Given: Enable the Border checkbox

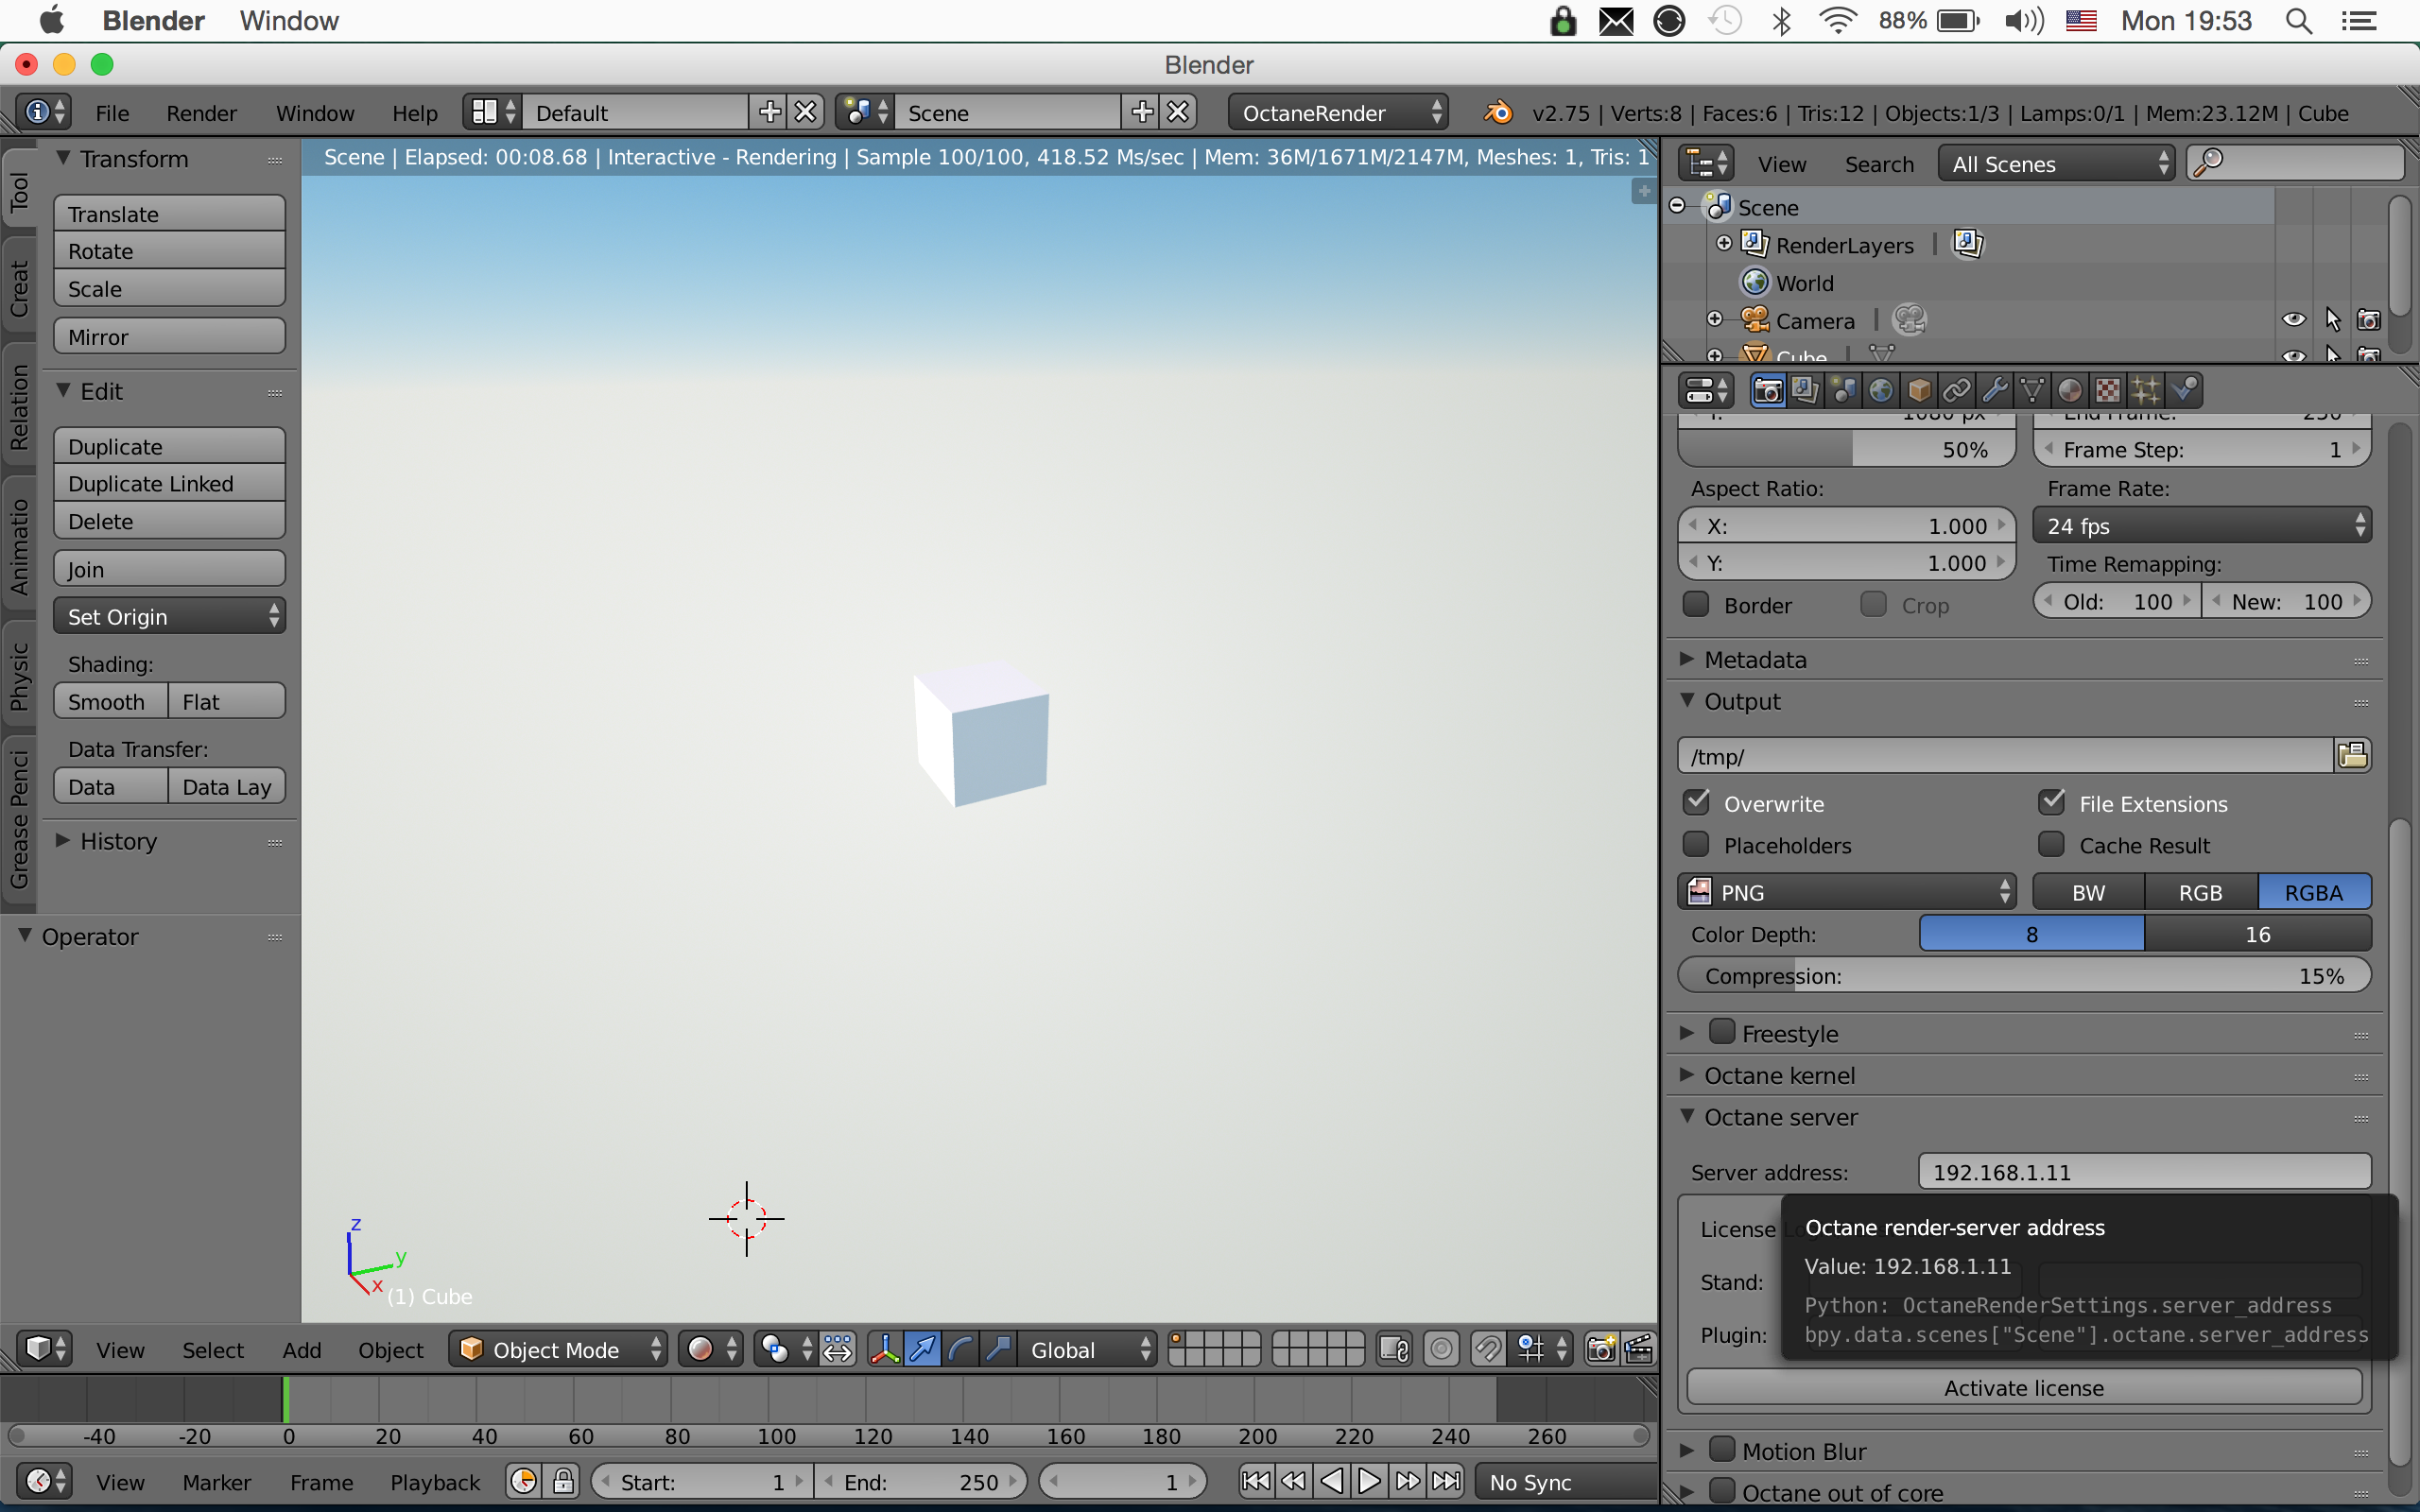Looking at the screenshot, I should 1697,604.
